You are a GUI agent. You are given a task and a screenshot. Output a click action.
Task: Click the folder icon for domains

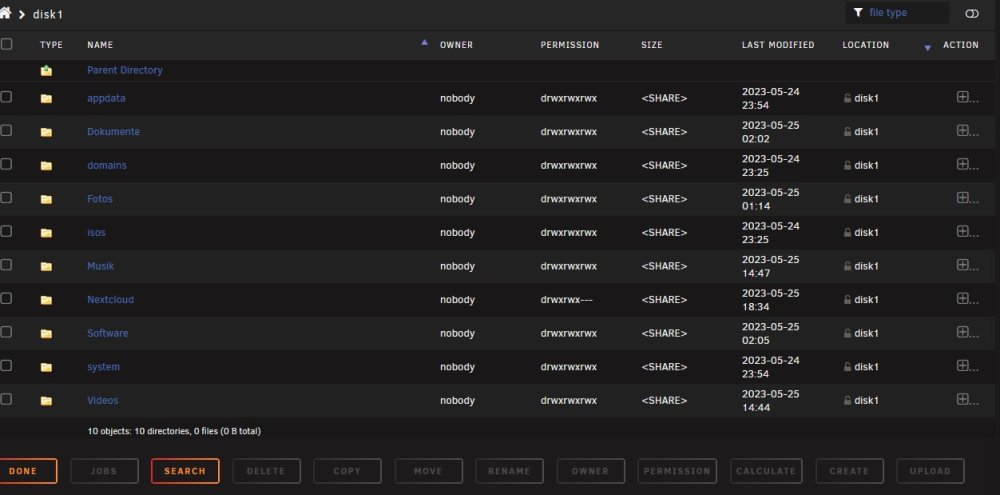pyautogui.click(x=46, y=166)
